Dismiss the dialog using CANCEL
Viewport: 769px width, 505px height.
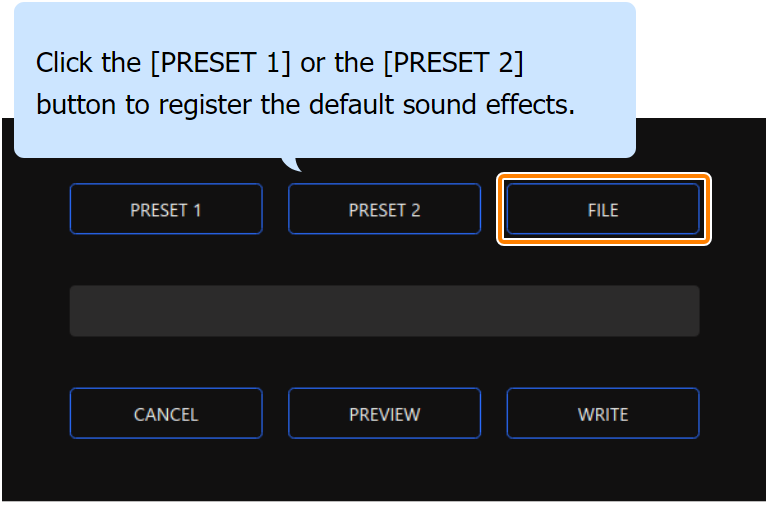pyautogui.click(x=166, y=414)
